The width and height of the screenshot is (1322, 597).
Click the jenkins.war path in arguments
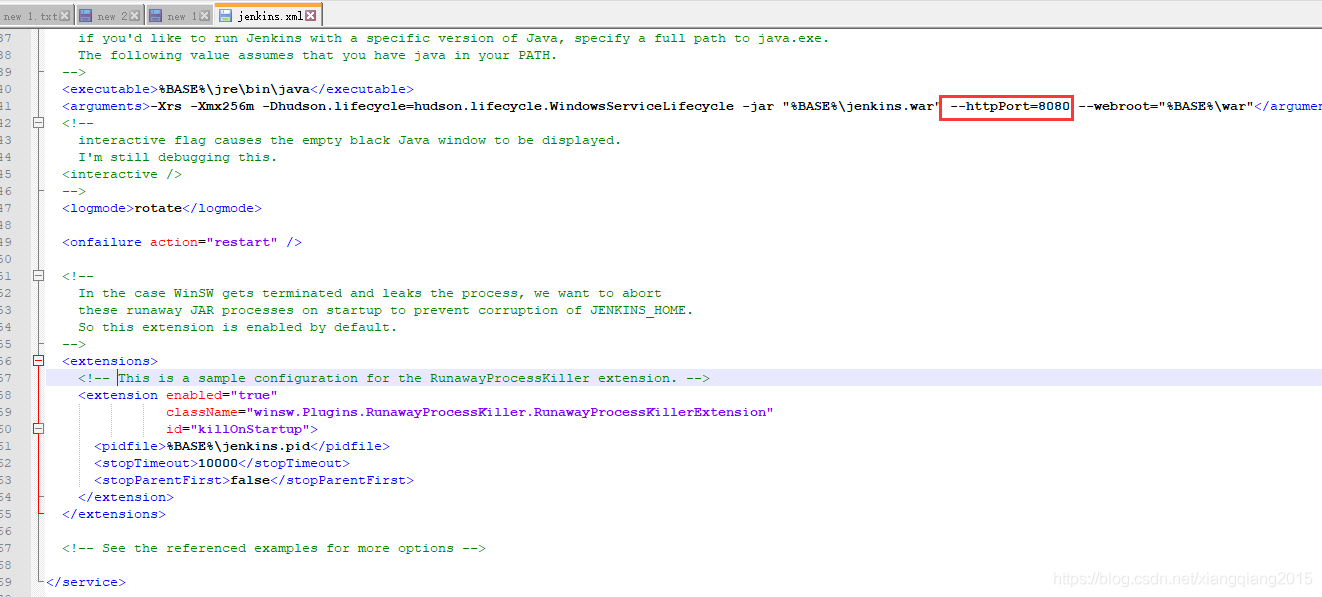(864, 106)
